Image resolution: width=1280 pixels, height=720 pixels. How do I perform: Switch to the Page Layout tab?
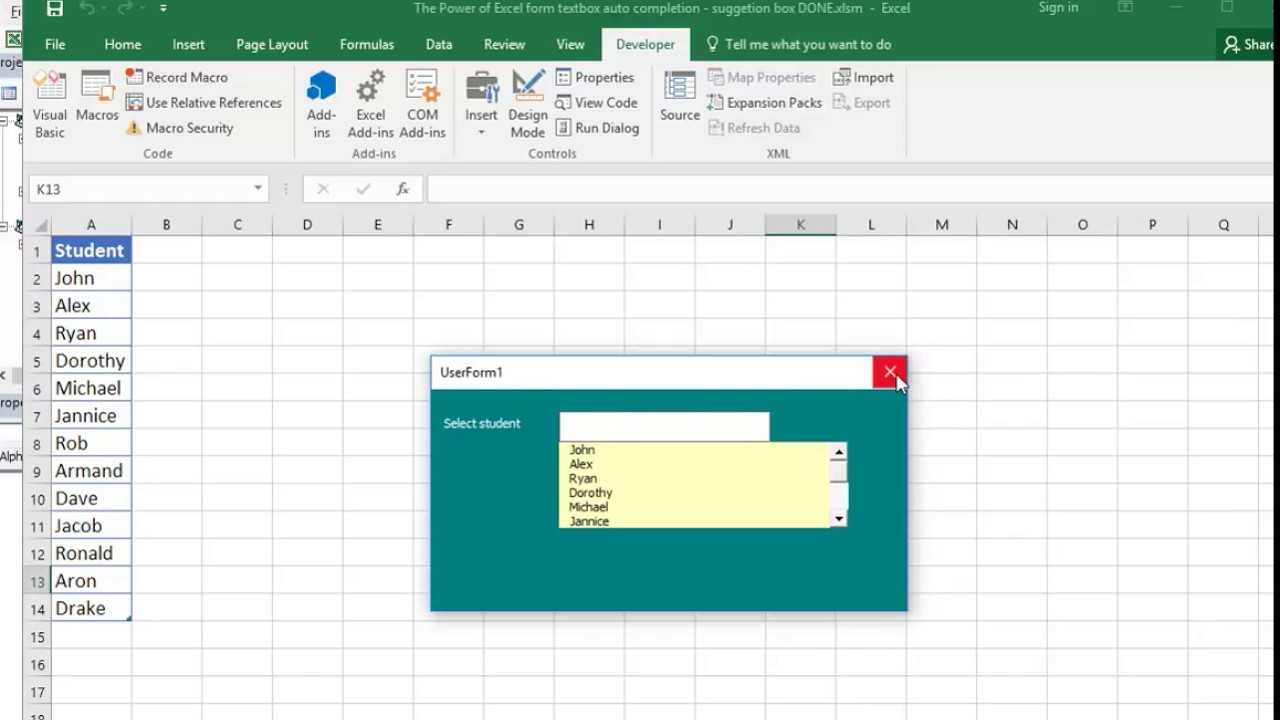click(x=272, y=44)
